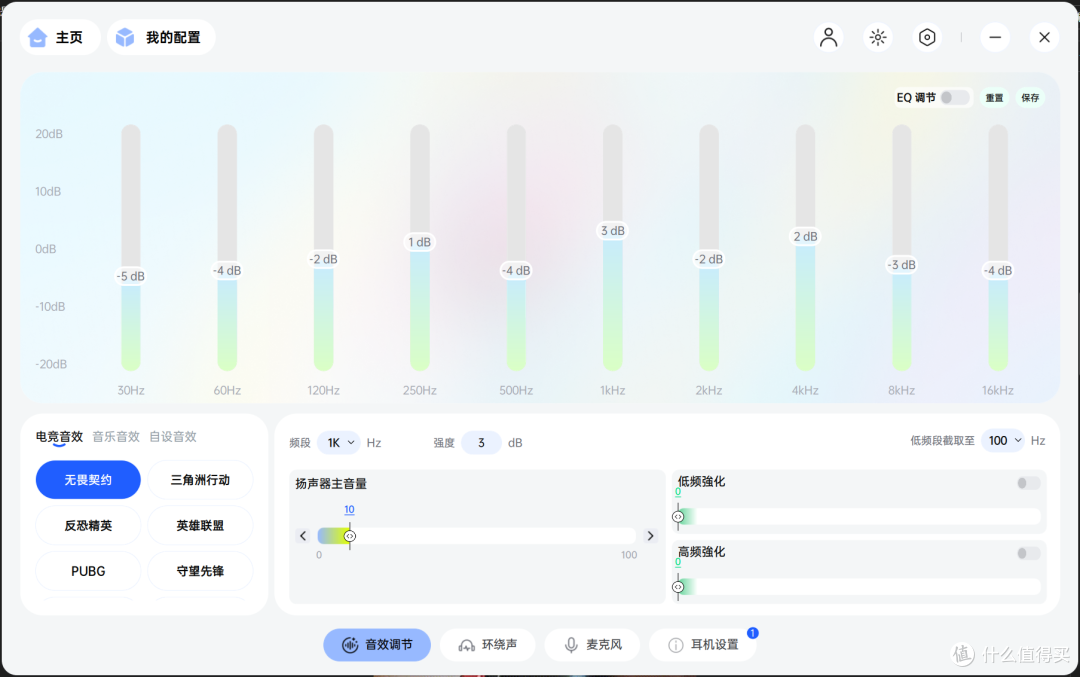Decrease speaker volume with left arrow
This screenshot has height=677, width=1080.
point(303,536)
